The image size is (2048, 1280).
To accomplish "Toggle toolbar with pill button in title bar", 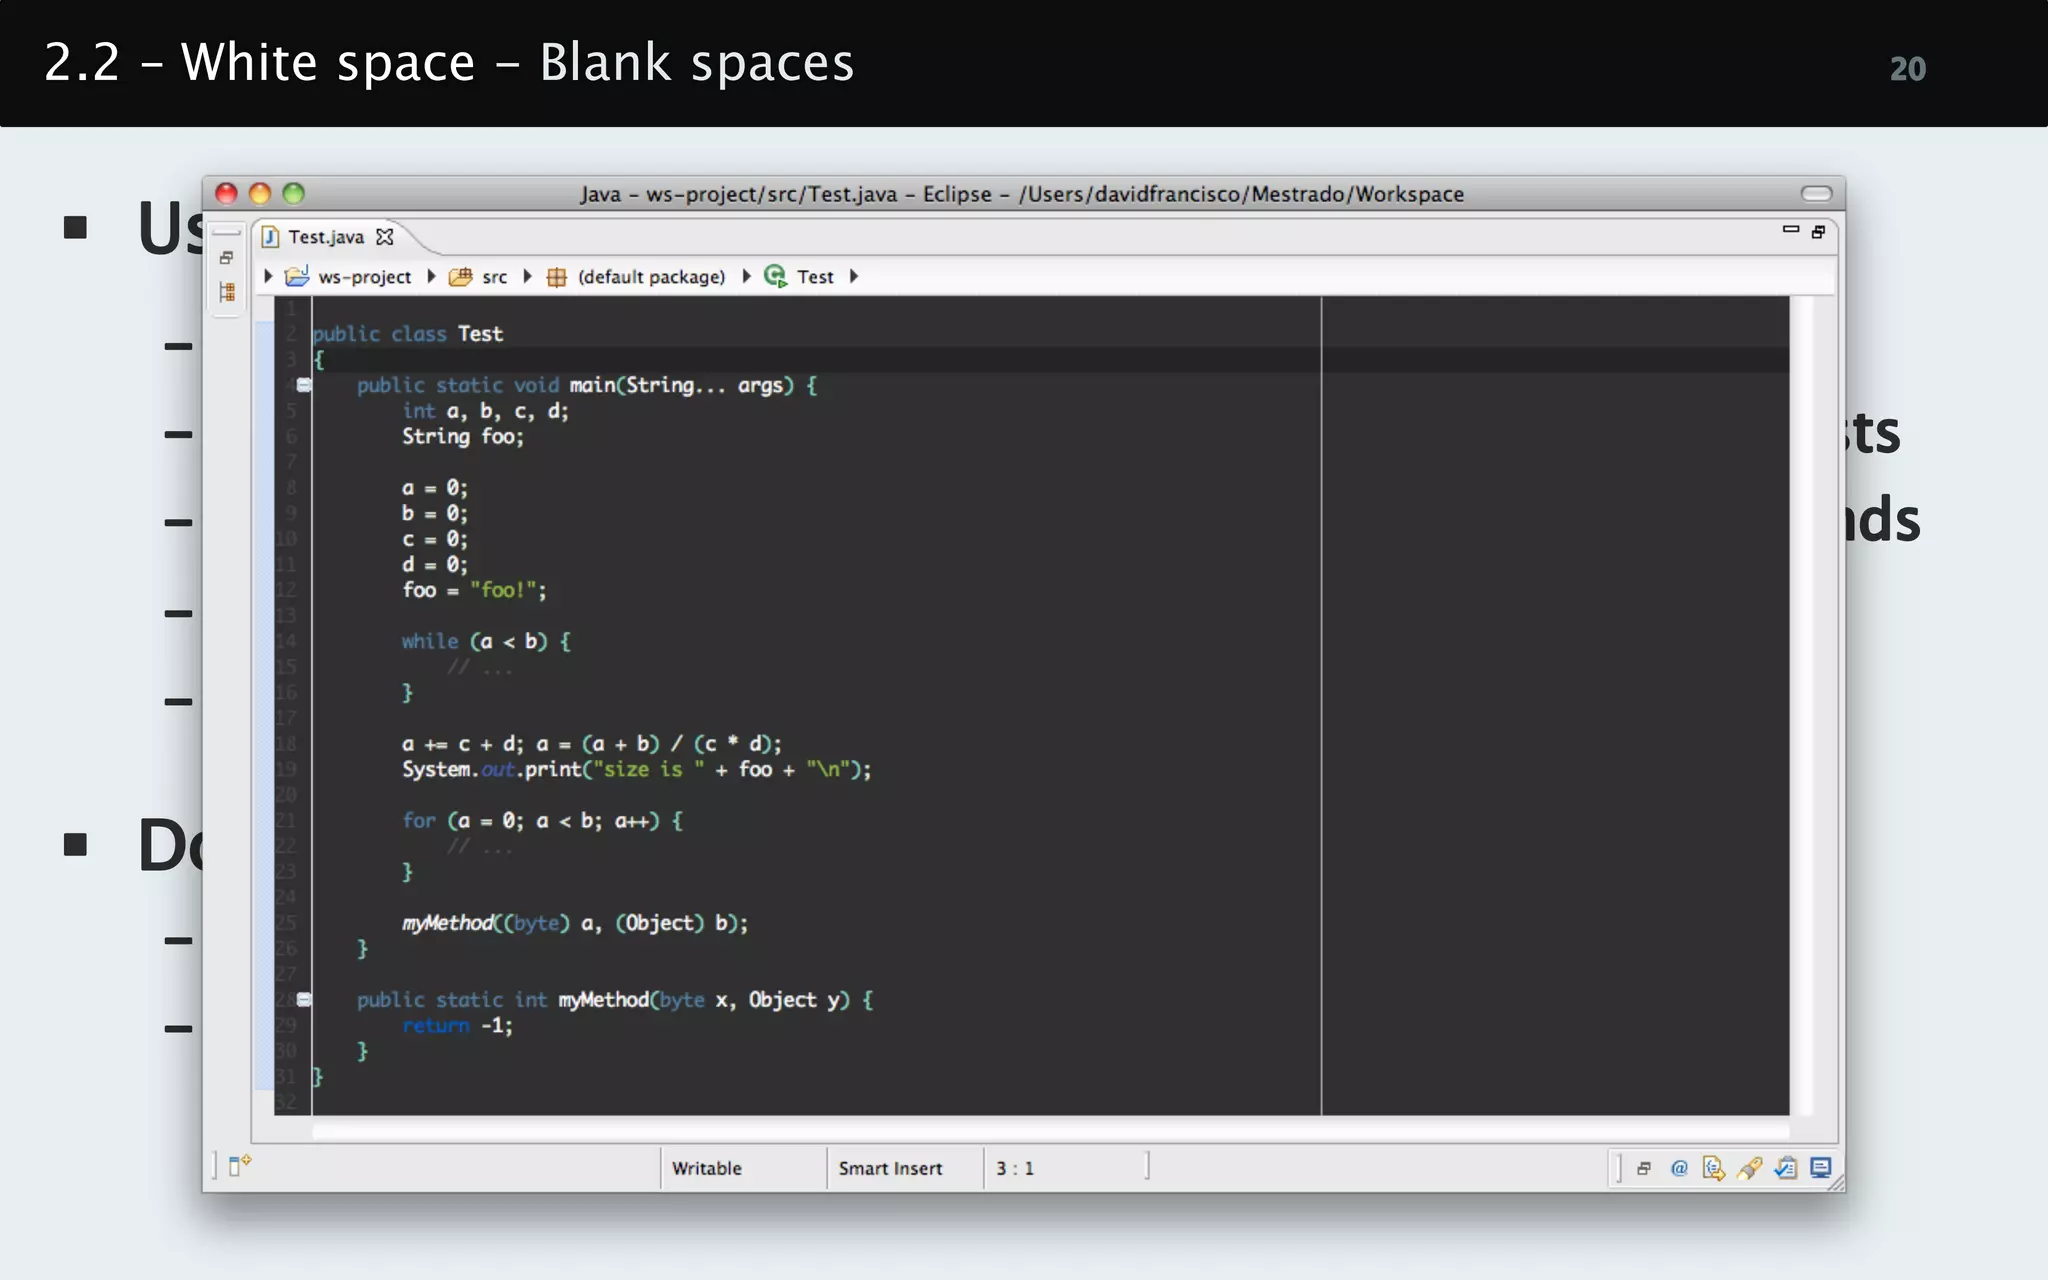I will [1816, 193].
